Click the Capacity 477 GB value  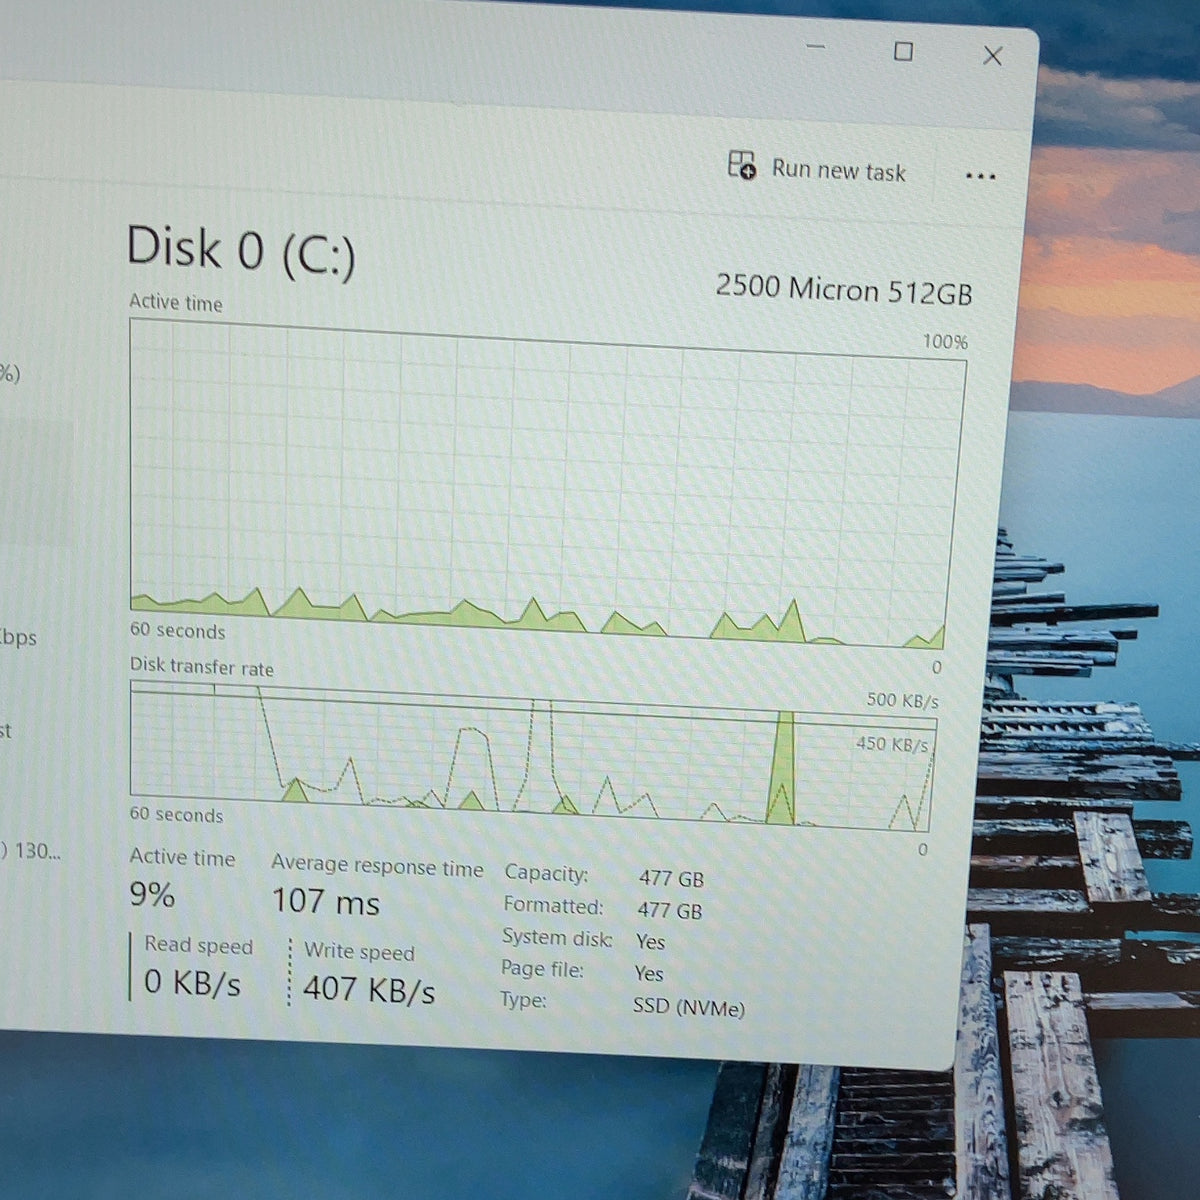[671, 879]
